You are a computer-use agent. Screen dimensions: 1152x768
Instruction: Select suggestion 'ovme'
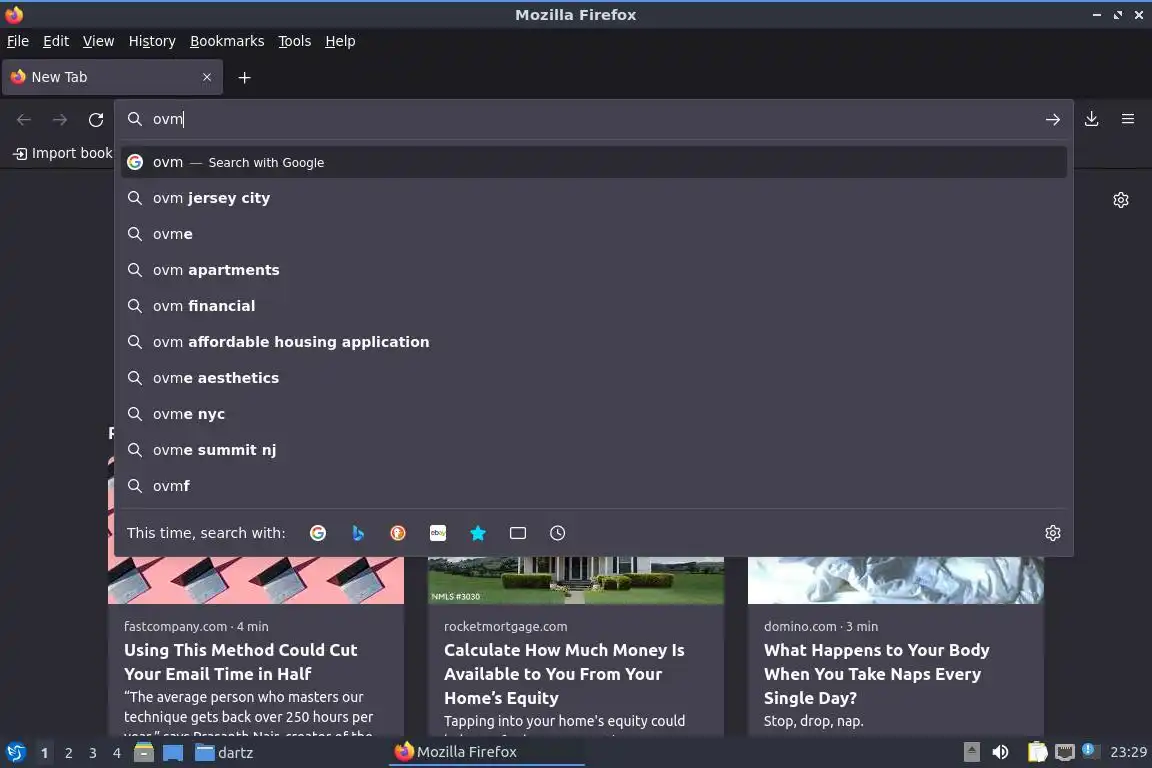tap(594, 234)
